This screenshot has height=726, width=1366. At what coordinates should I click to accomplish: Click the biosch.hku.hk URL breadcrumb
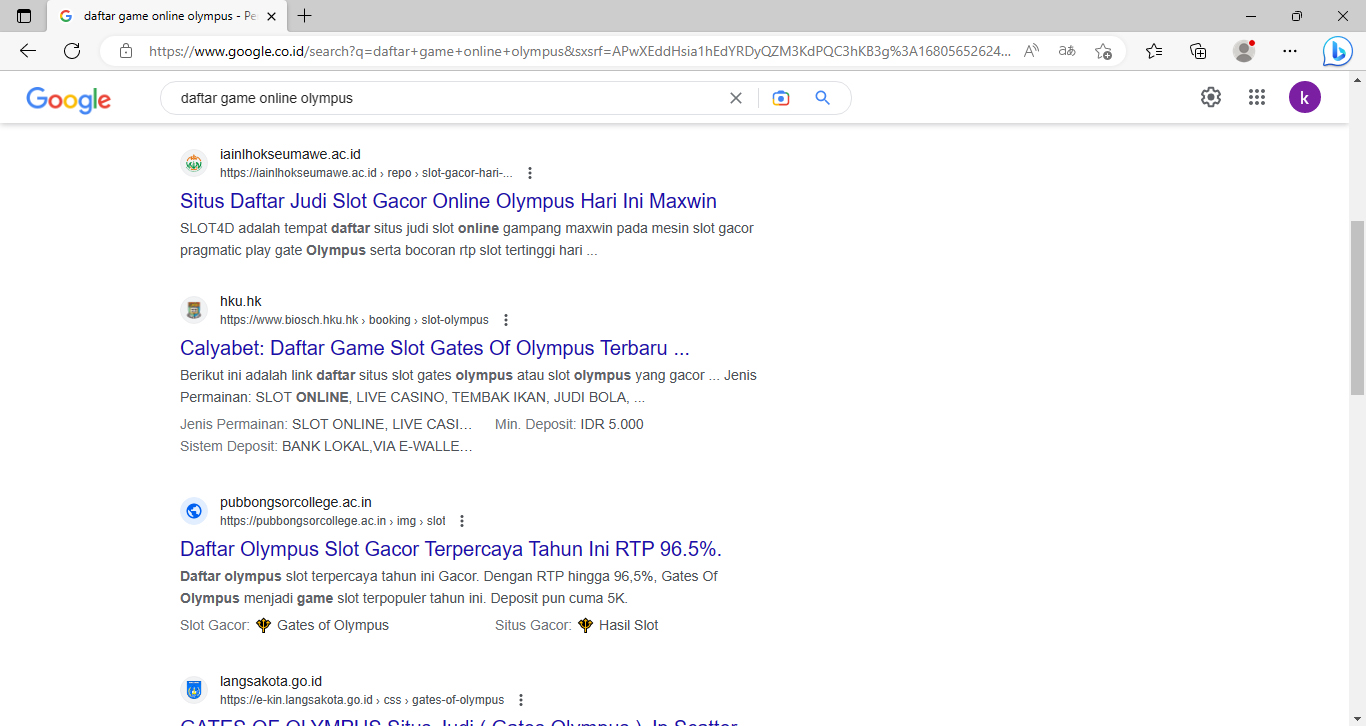[354, 320]
